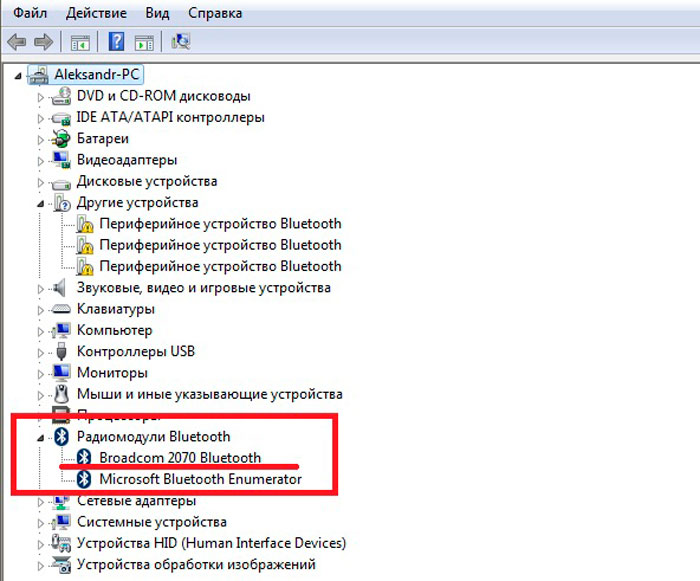Click Bluetooth icon beside Радиомодули Bluetooth
The image size is (700, 581).
tap(61, 436)
